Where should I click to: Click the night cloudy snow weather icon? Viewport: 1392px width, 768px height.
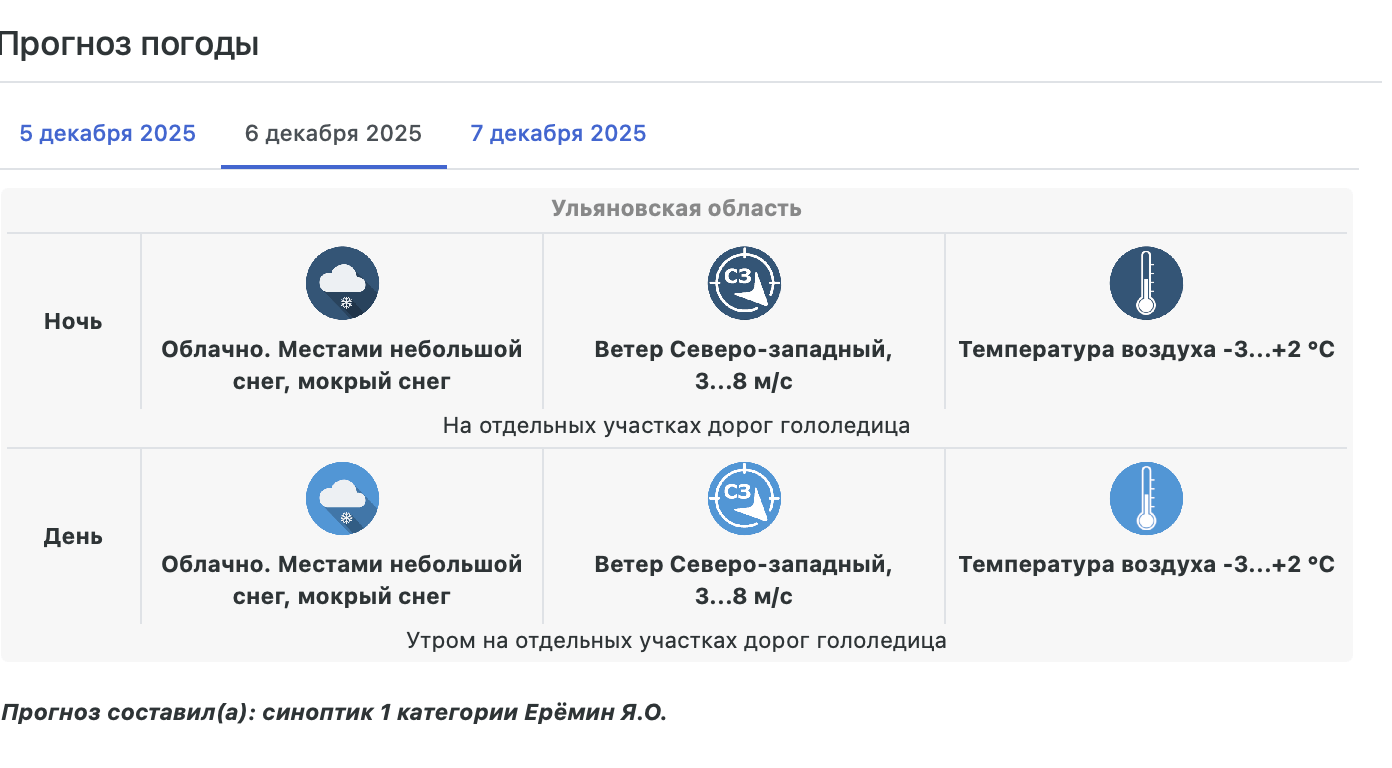point(342,283)
